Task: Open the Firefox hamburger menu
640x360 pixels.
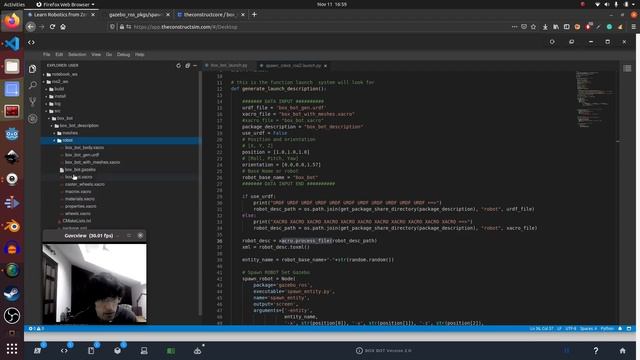Action: [x=633, y=27]
